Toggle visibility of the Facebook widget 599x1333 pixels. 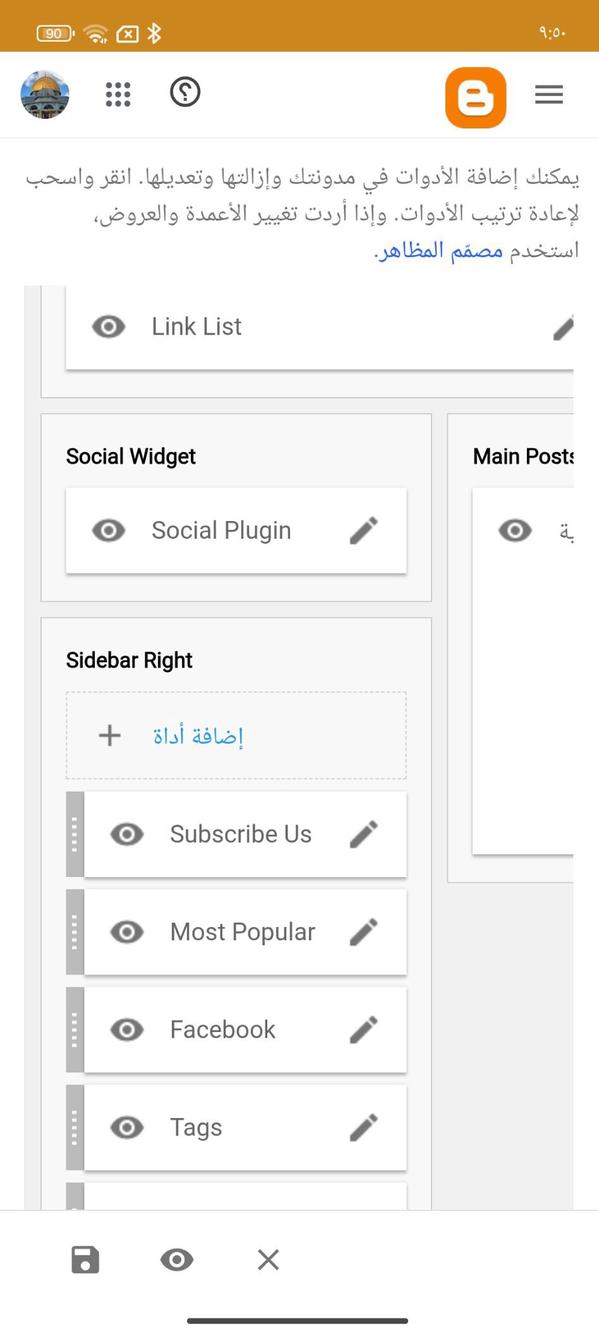point(127,1029)
